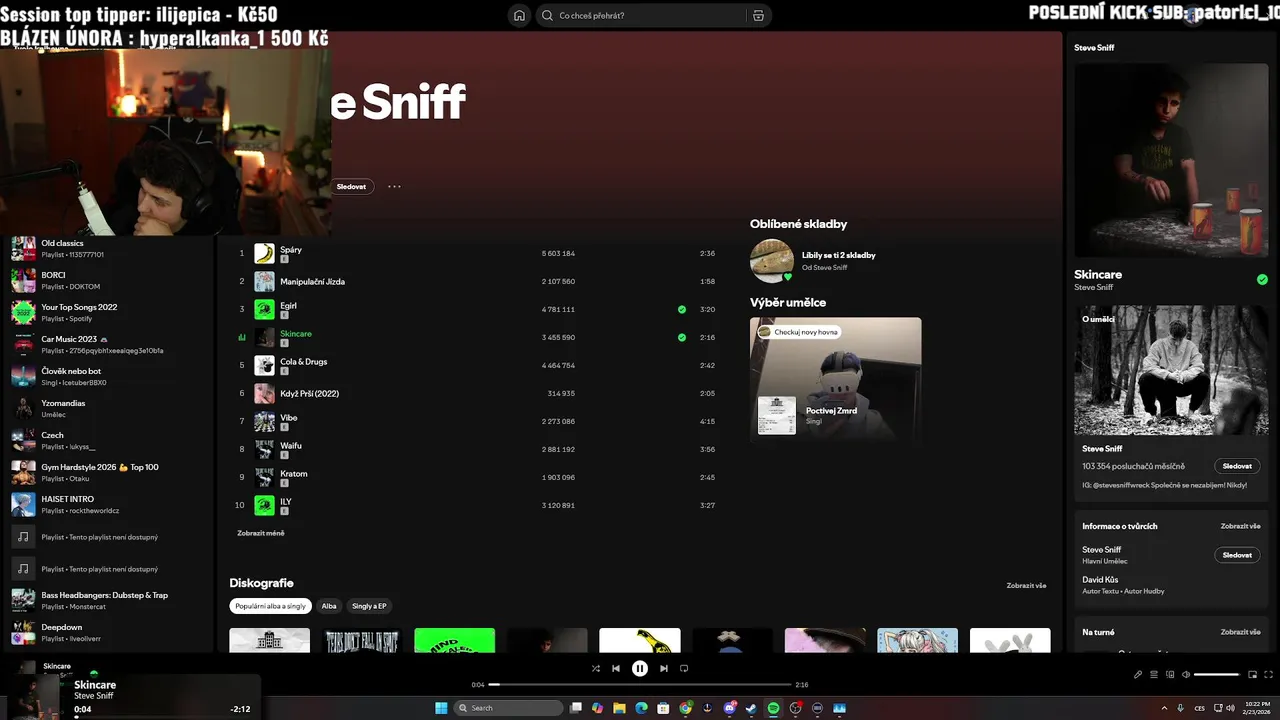Open the artist Yzomandias in library
The image size is (1280, 720).
coord(110,409)
